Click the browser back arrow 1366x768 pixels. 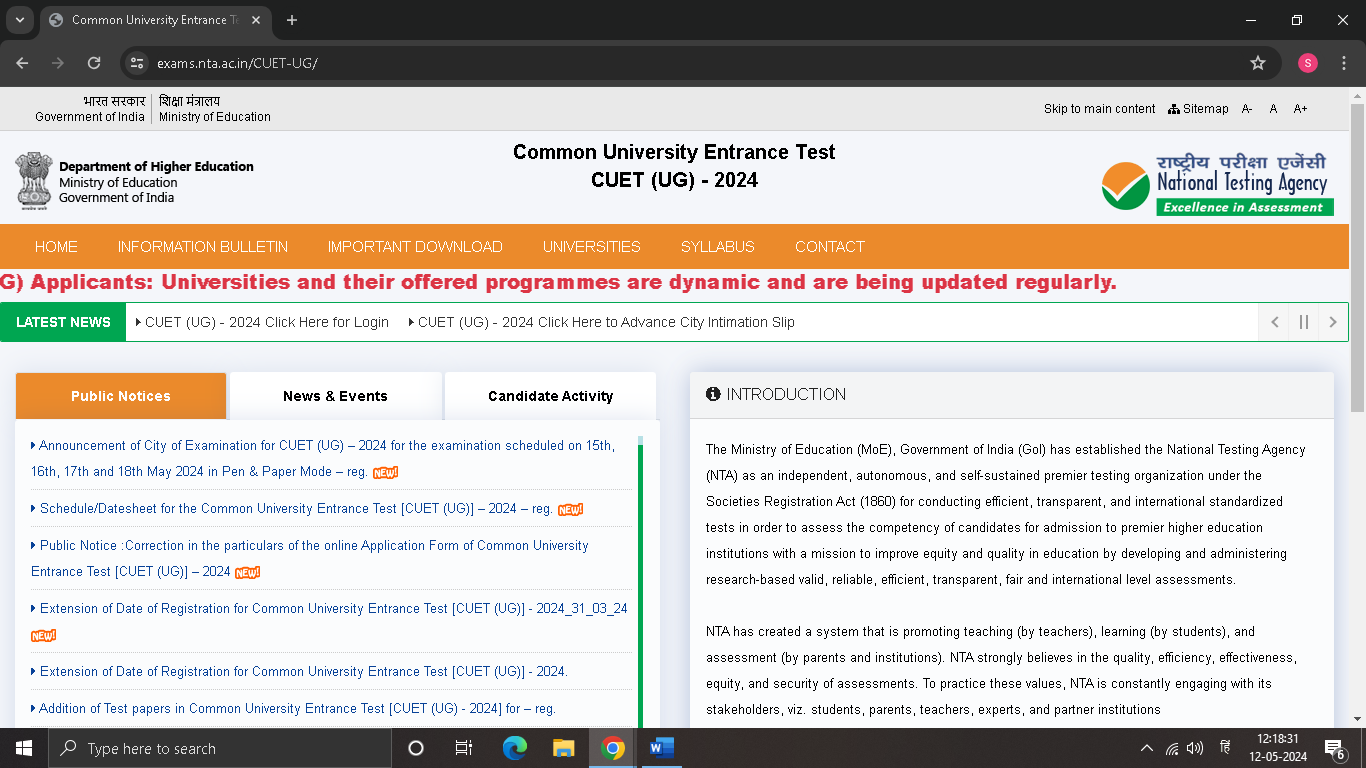point(23,63)
